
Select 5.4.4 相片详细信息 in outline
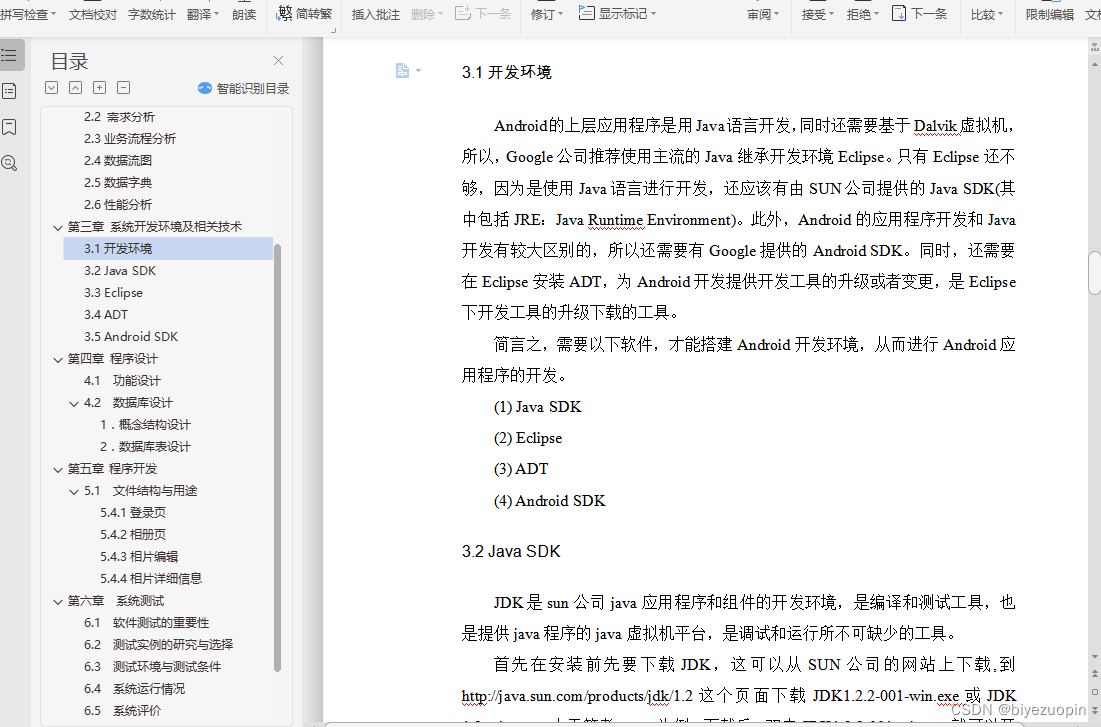tap(151, 579)
